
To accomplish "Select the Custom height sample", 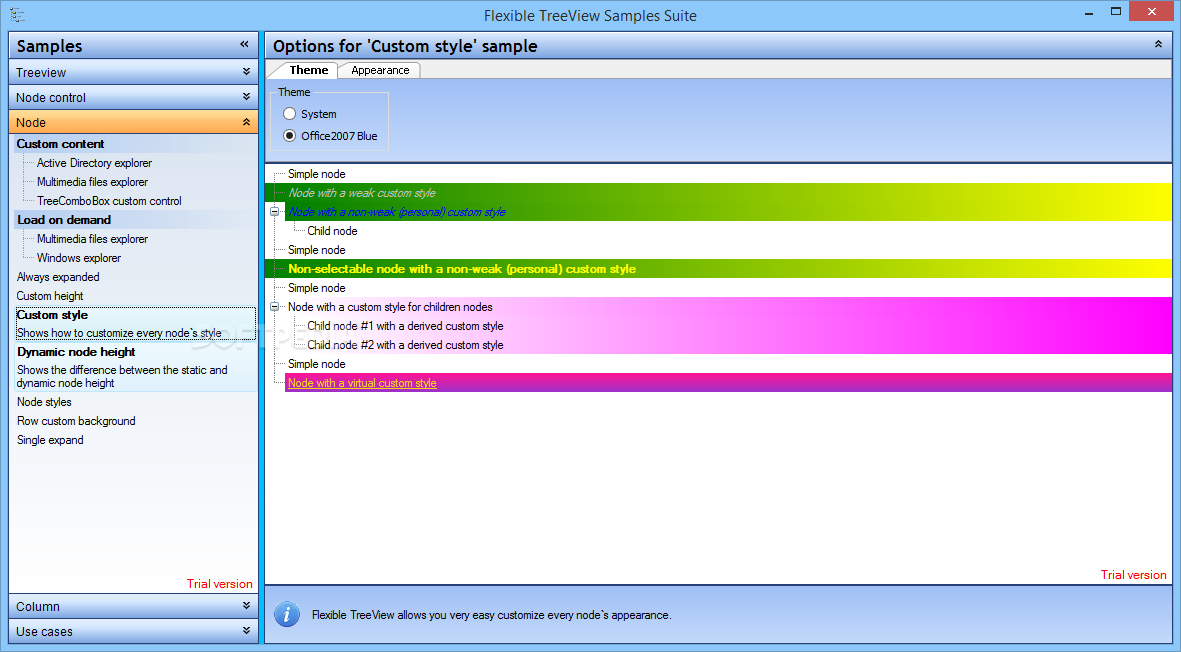I will [x=50, y=296].
